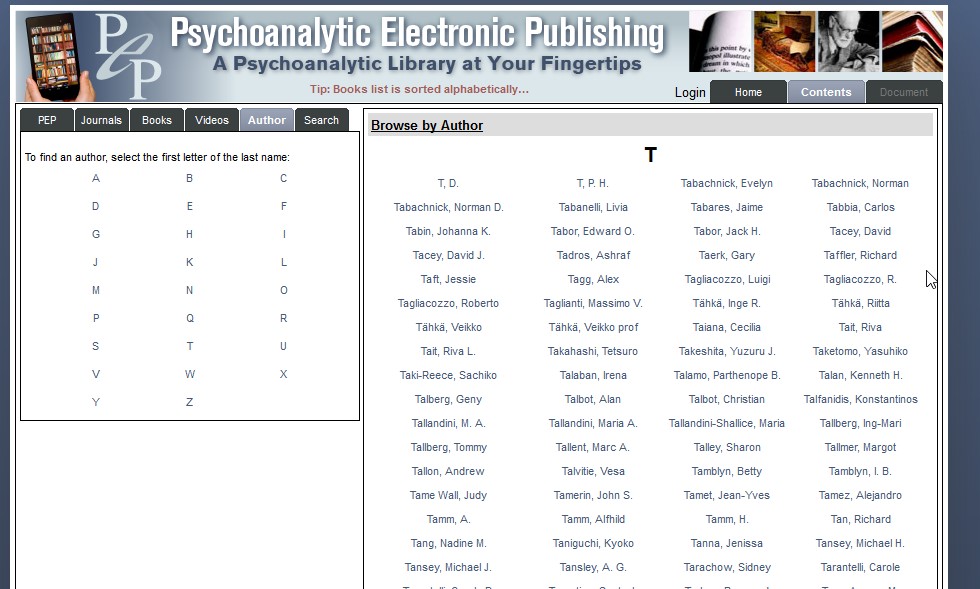
Task: Show authors for letter P
Action: tap(96, 318)
